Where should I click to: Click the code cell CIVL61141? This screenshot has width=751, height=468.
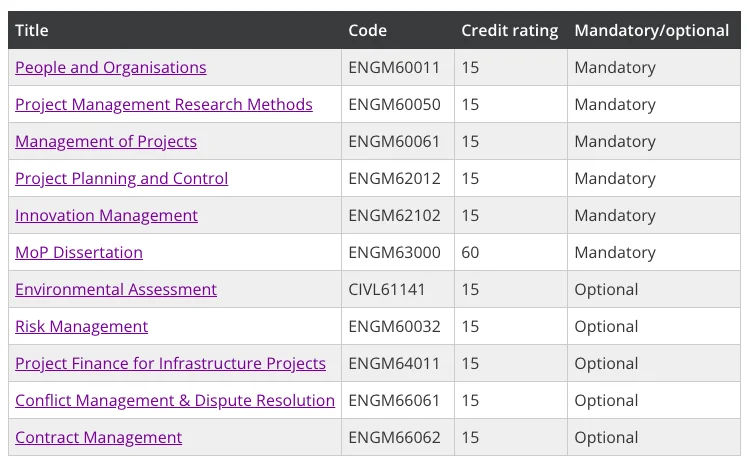click(x=387, y=290)
